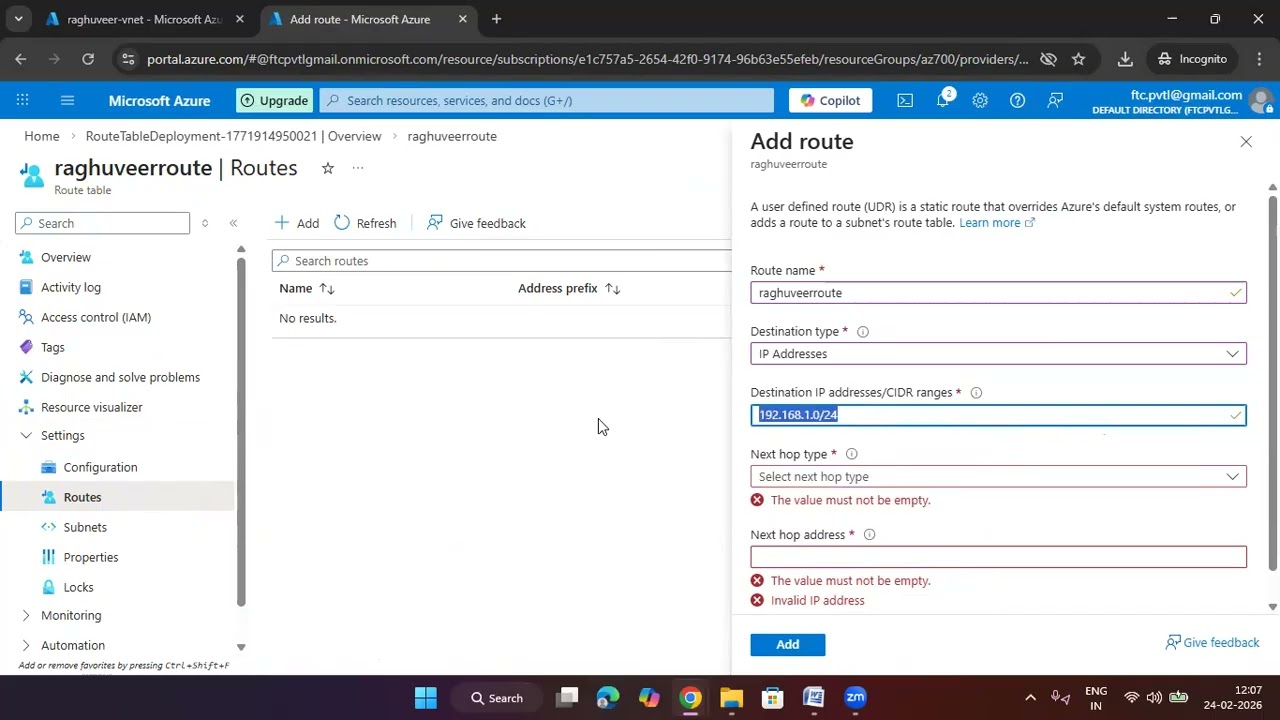1280x720 pixels.
Task: Open portal settings gear icon
Action: click(980, 100)
